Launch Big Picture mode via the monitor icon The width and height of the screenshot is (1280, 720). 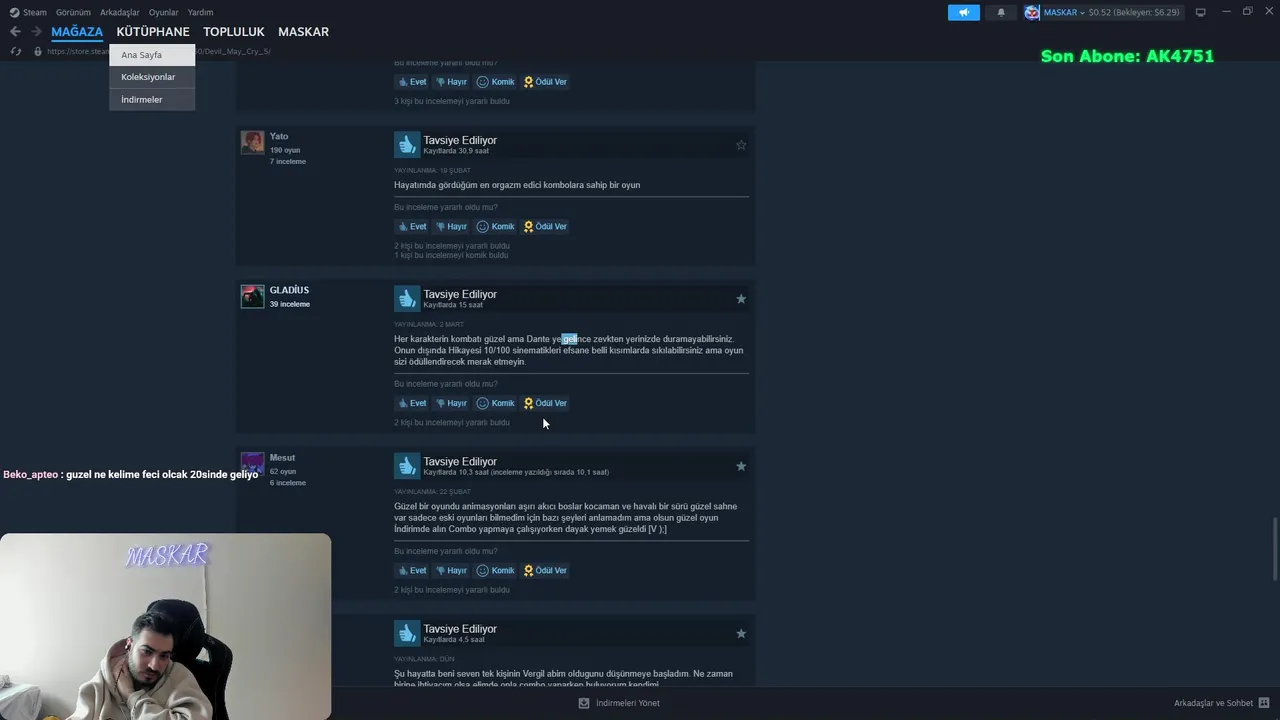(x=1200, y=12)
